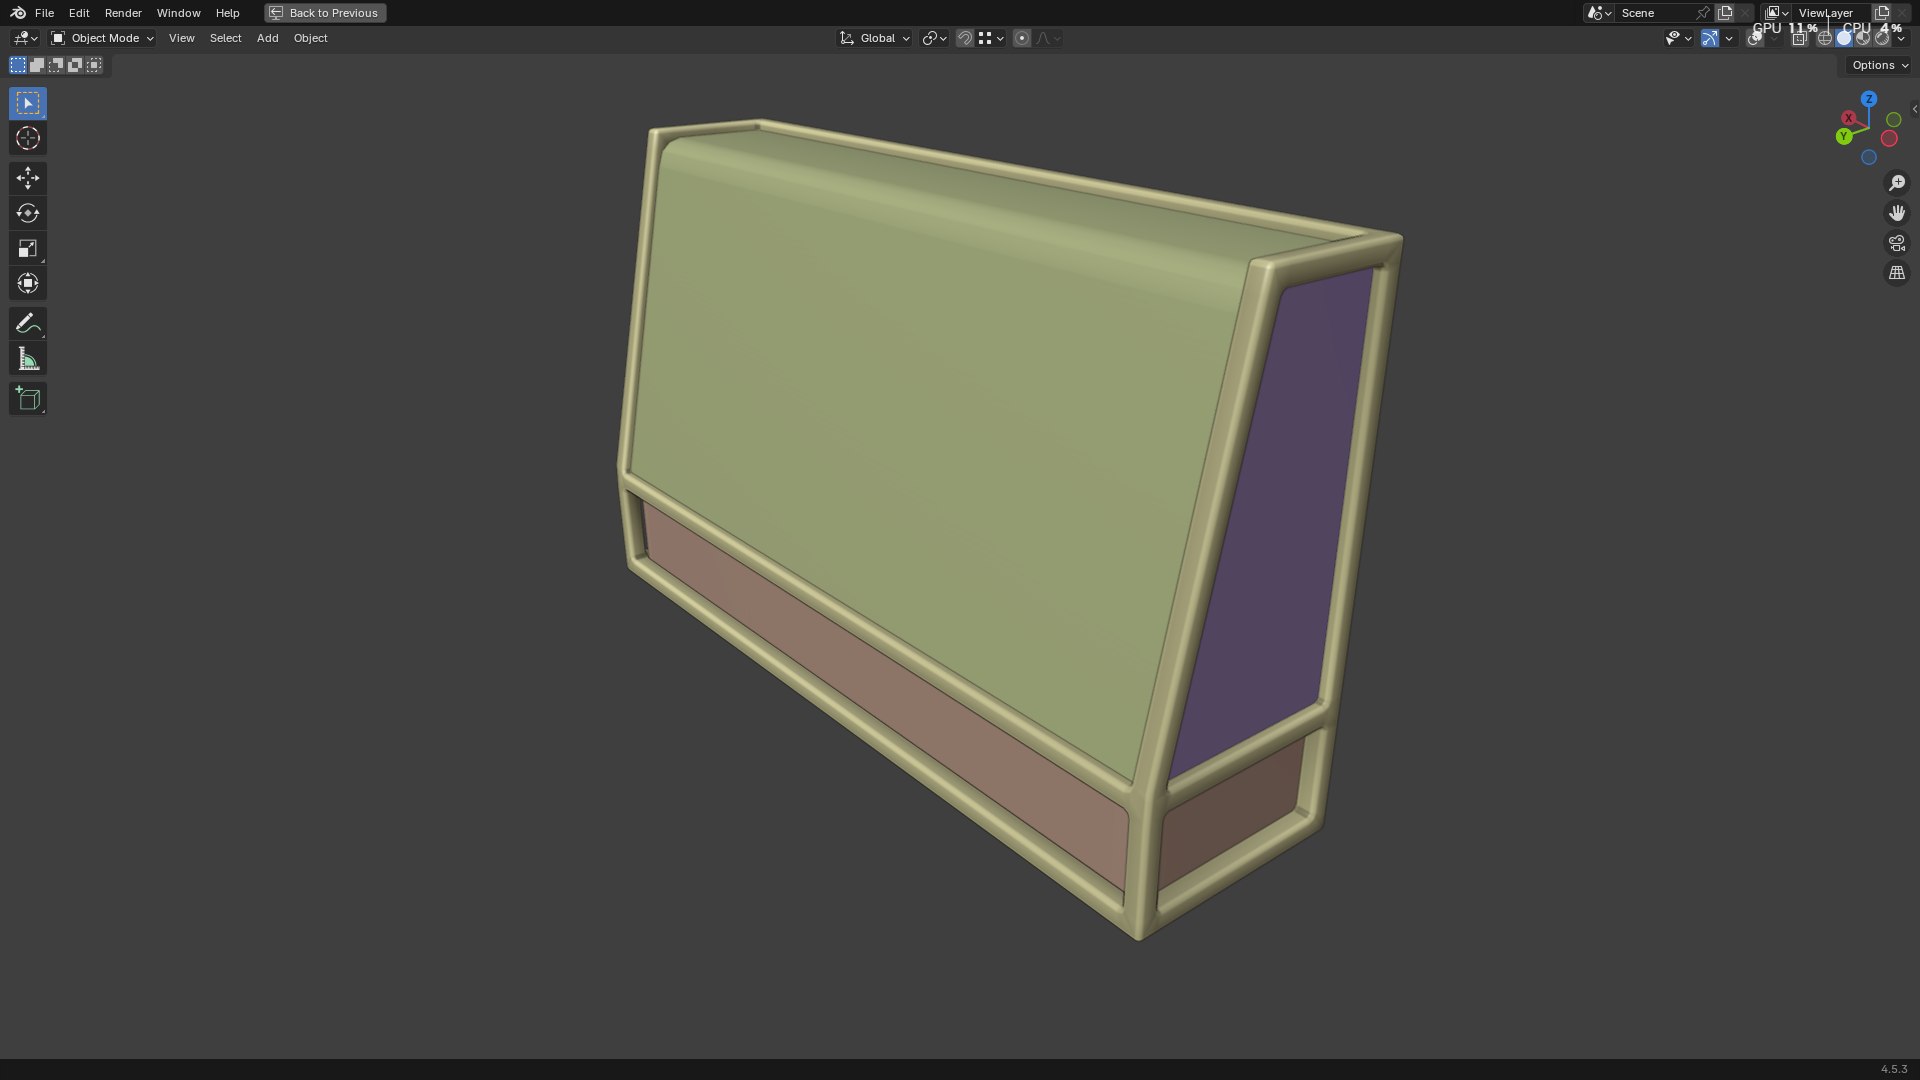Image resolution: width=1920 pixels, height=1080 pixels.
Task: Open the pivot point dropdown
Action: [x=935, y=38]
